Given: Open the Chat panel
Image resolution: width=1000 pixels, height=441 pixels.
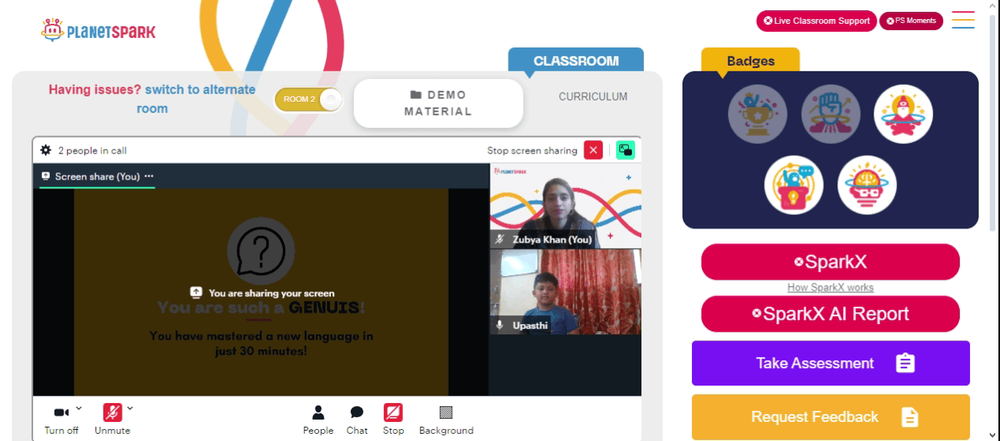Looking at the screenshot, I should click(x=357, y=420).
